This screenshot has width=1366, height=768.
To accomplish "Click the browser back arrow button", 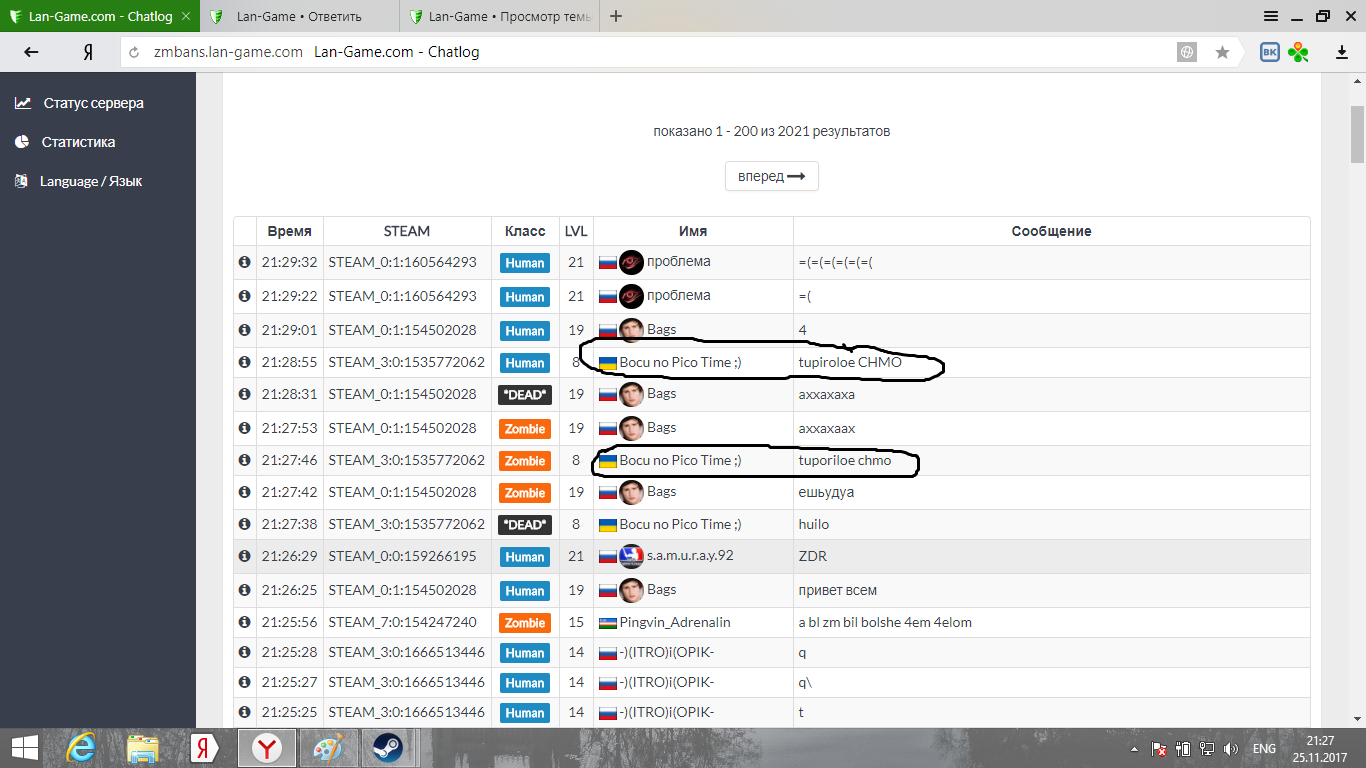I will pos(31,53).
